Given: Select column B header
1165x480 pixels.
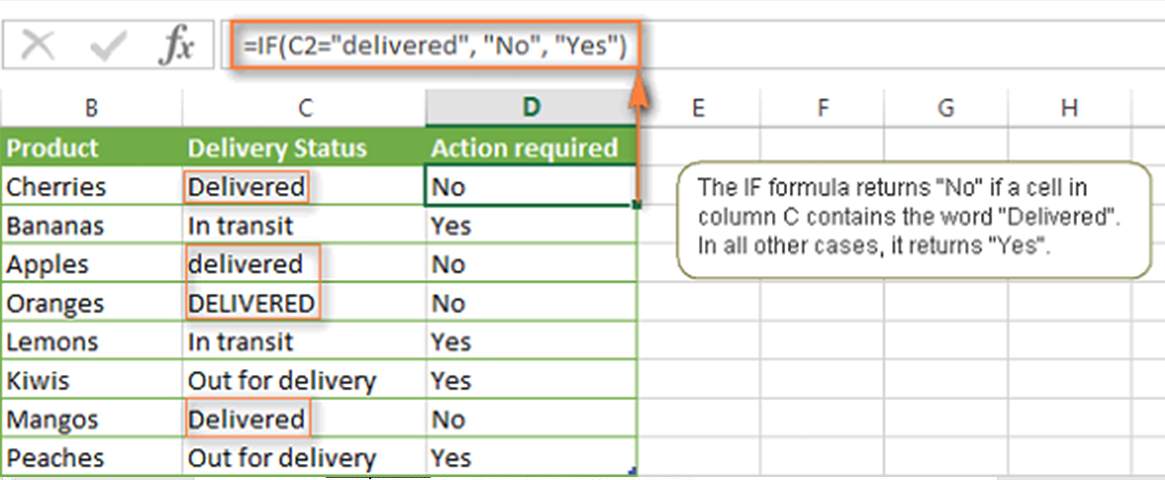Looking at the screenshot, I should click(x=91, y=108).
